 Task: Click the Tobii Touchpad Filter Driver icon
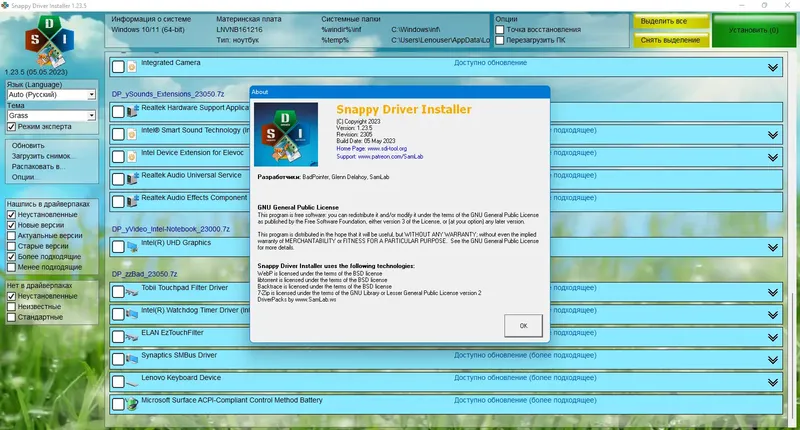132,292
